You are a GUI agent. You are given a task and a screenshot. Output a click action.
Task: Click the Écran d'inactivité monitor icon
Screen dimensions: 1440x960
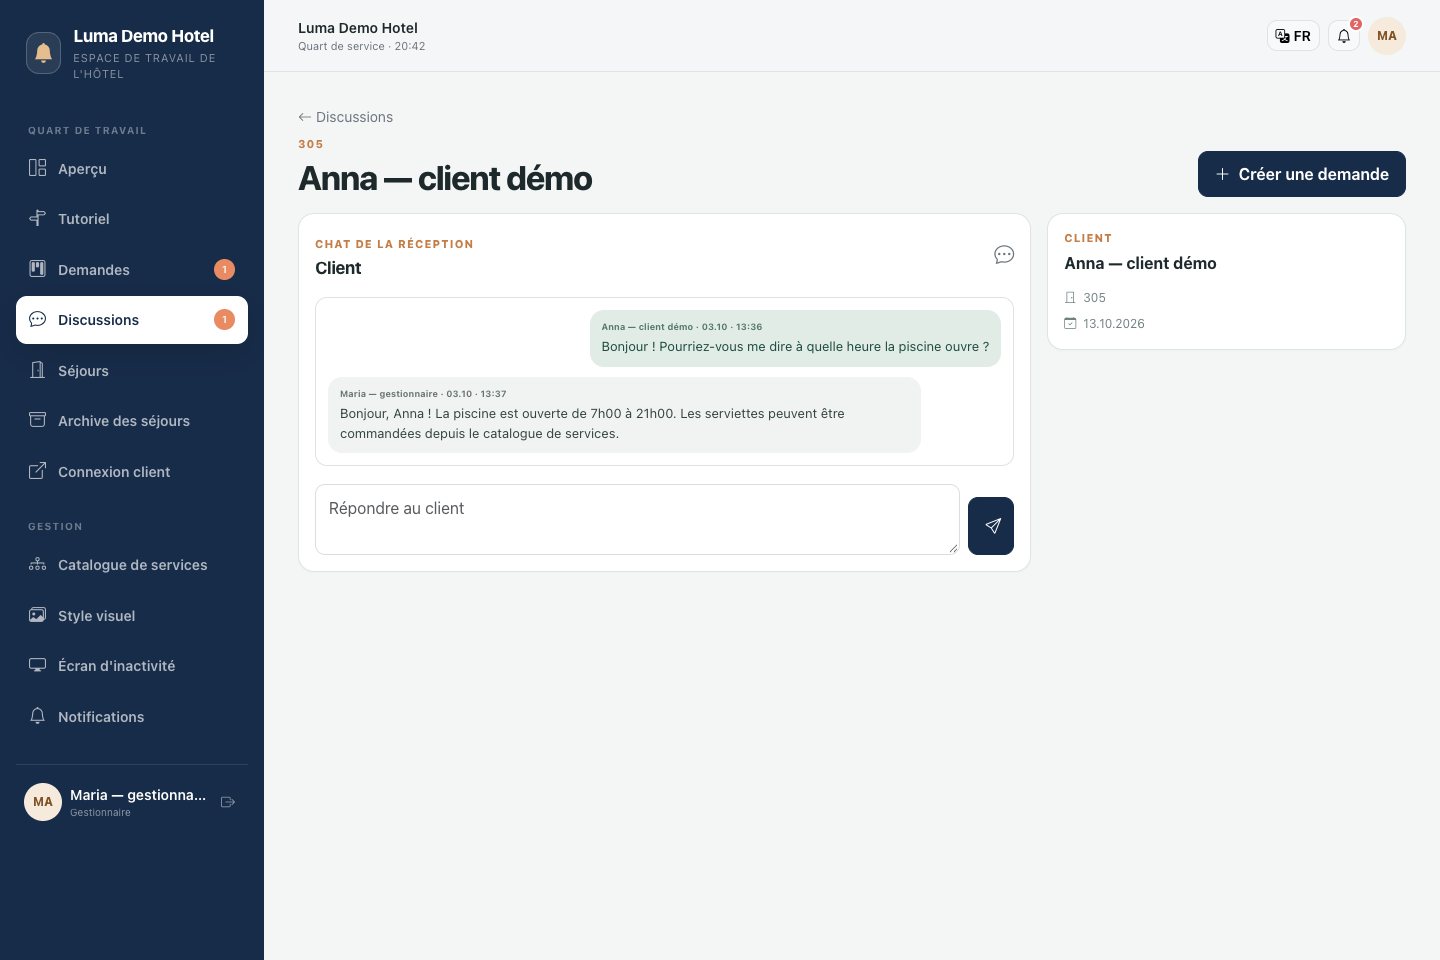pos(37,665)
